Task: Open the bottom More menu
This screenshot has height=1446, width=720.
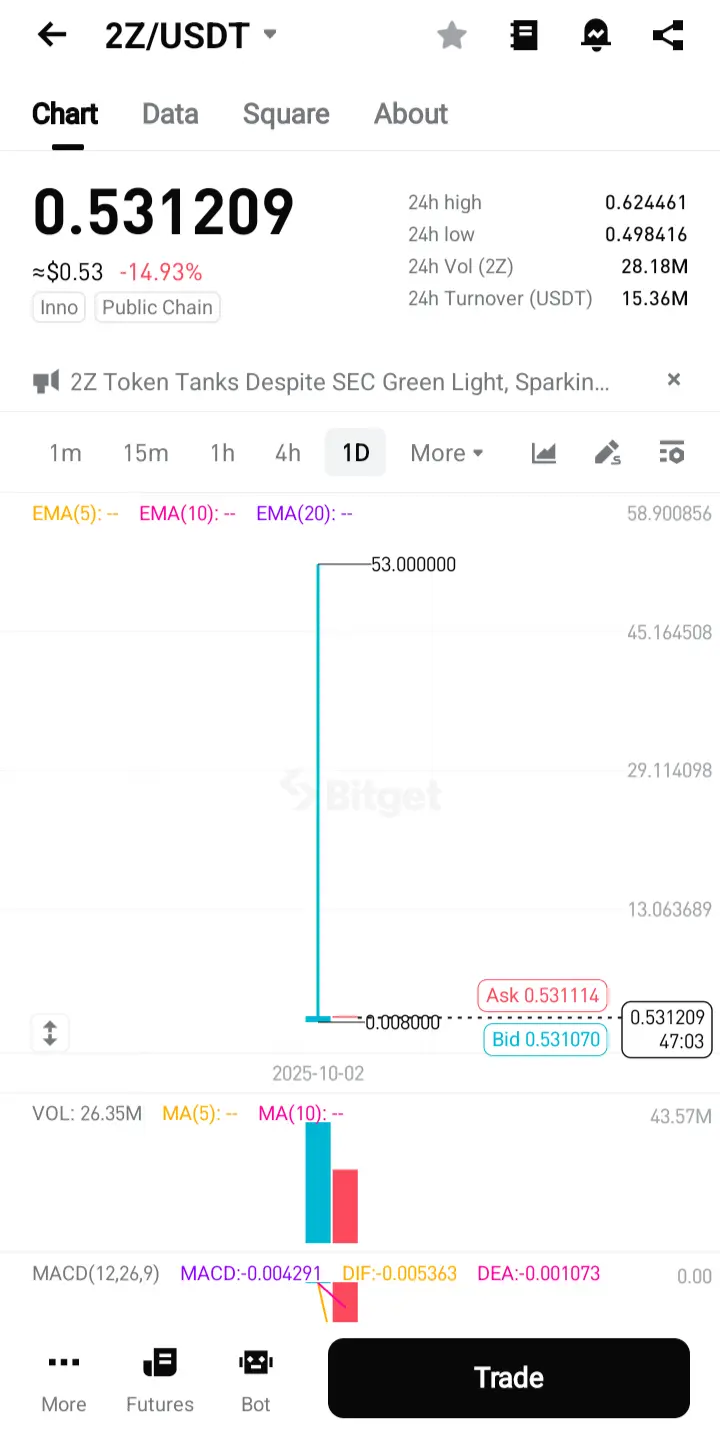Action: point(64,1378)
